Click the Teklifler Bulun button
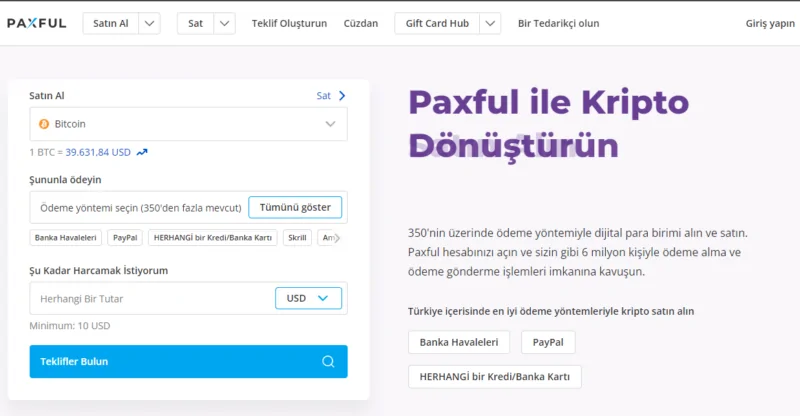Screen dimensions: 800x416 [x=188, y=361]
